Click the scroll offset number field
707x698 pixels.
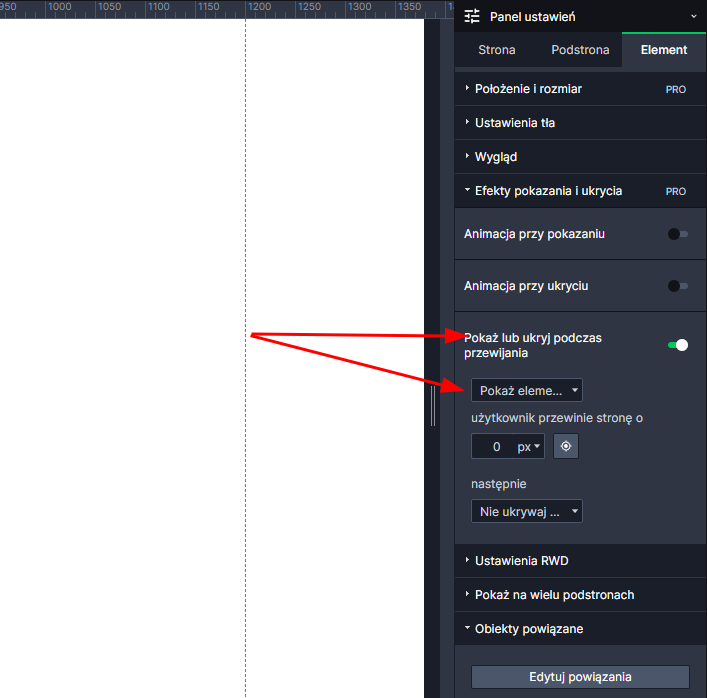[492, 447]
